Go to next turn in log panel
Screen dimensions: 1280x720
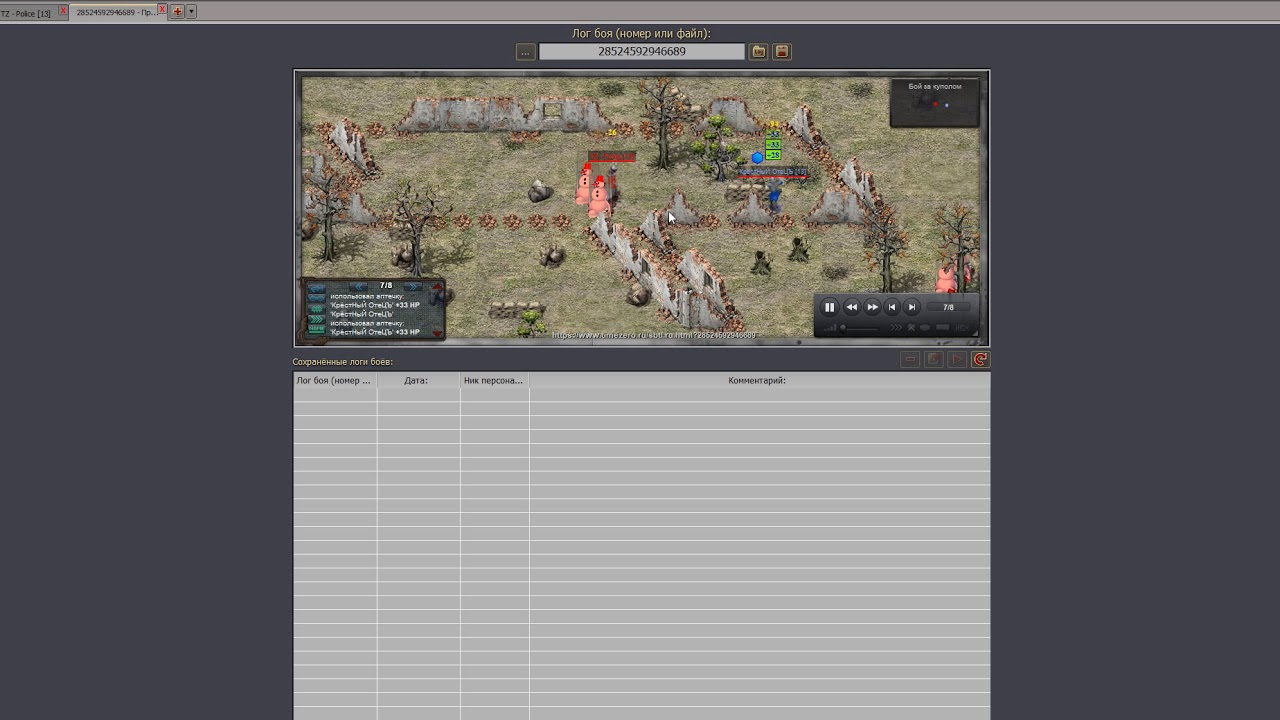click(x=413, y=286)
